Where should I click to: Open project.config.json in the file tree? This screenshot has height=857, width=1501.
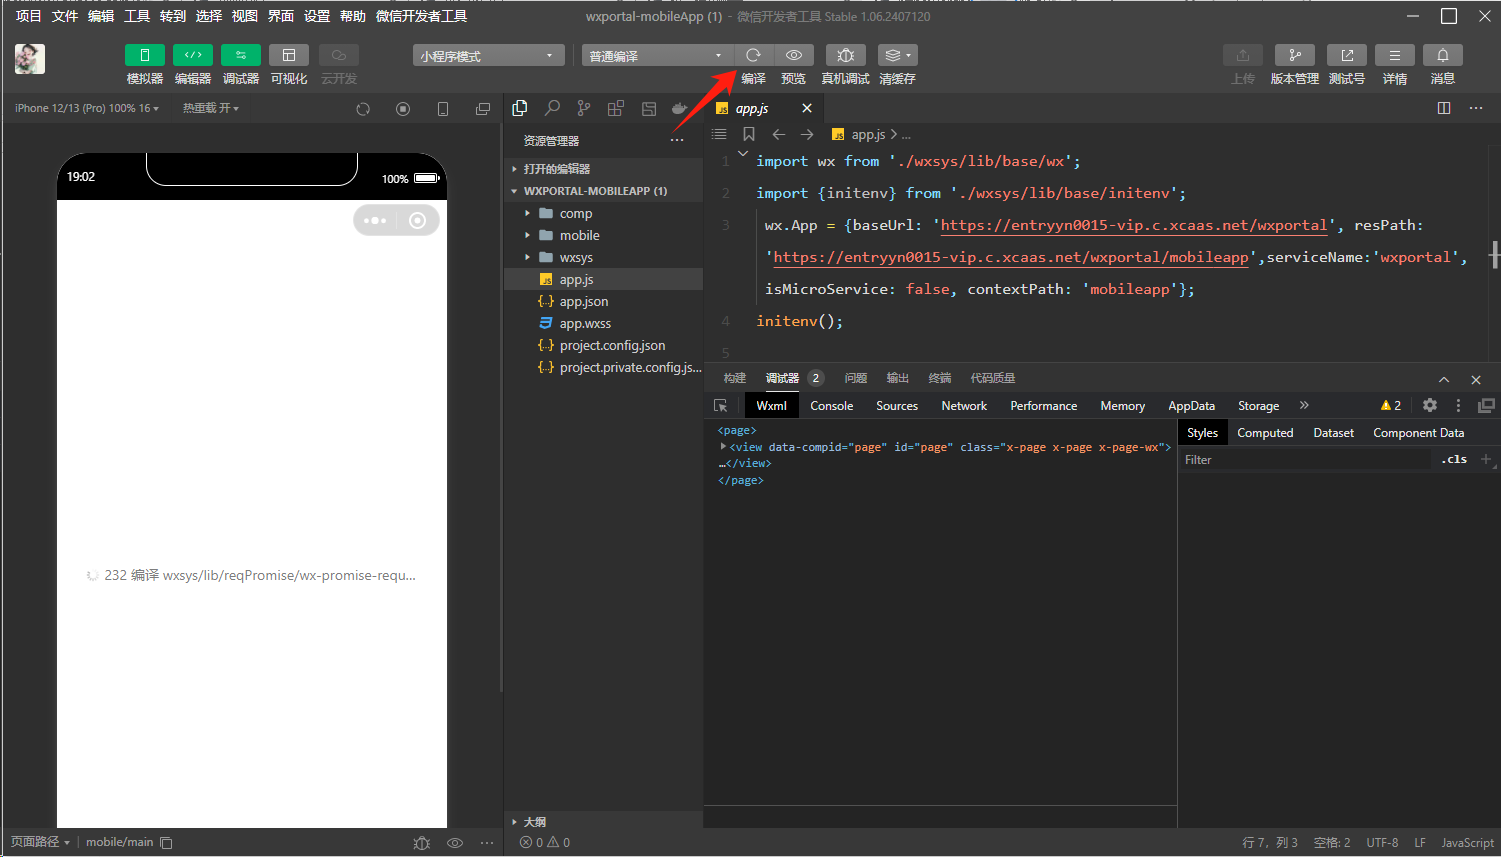tap(604, 345)
